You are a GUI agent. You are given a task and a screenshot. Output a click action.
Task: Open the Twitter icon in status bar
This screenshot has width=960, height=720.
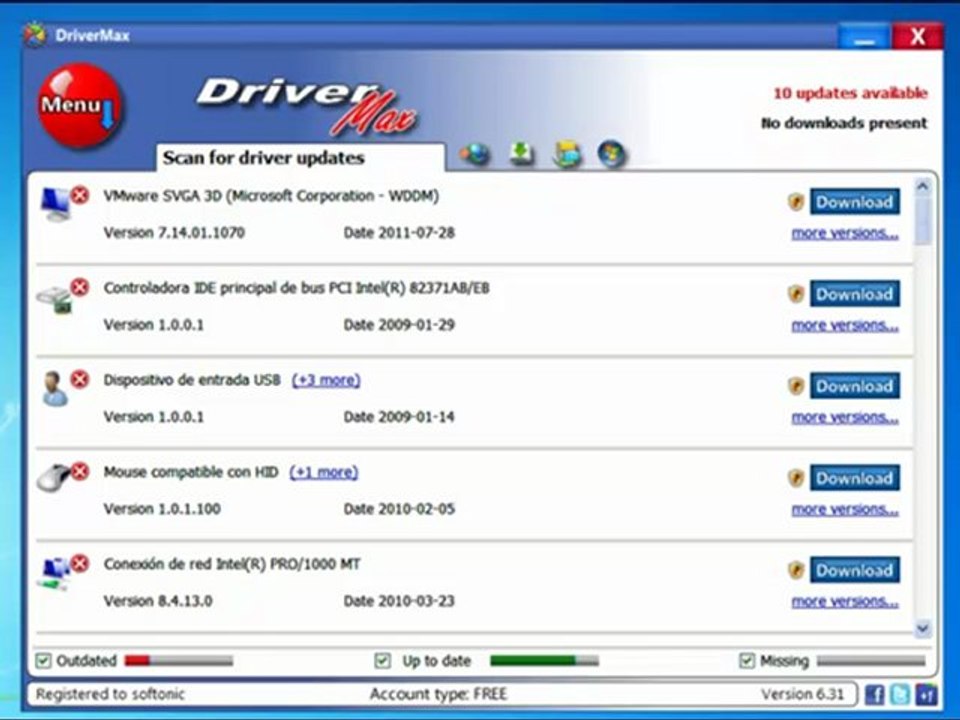coord(900,694)
